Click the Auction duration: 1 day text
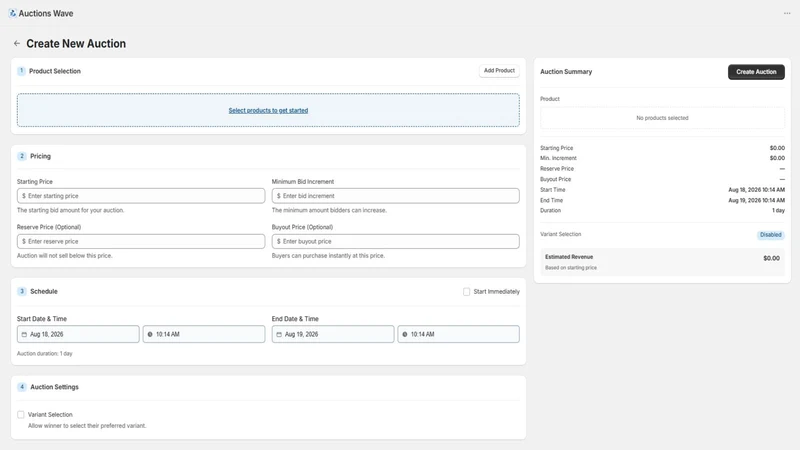 pos(45,354)
